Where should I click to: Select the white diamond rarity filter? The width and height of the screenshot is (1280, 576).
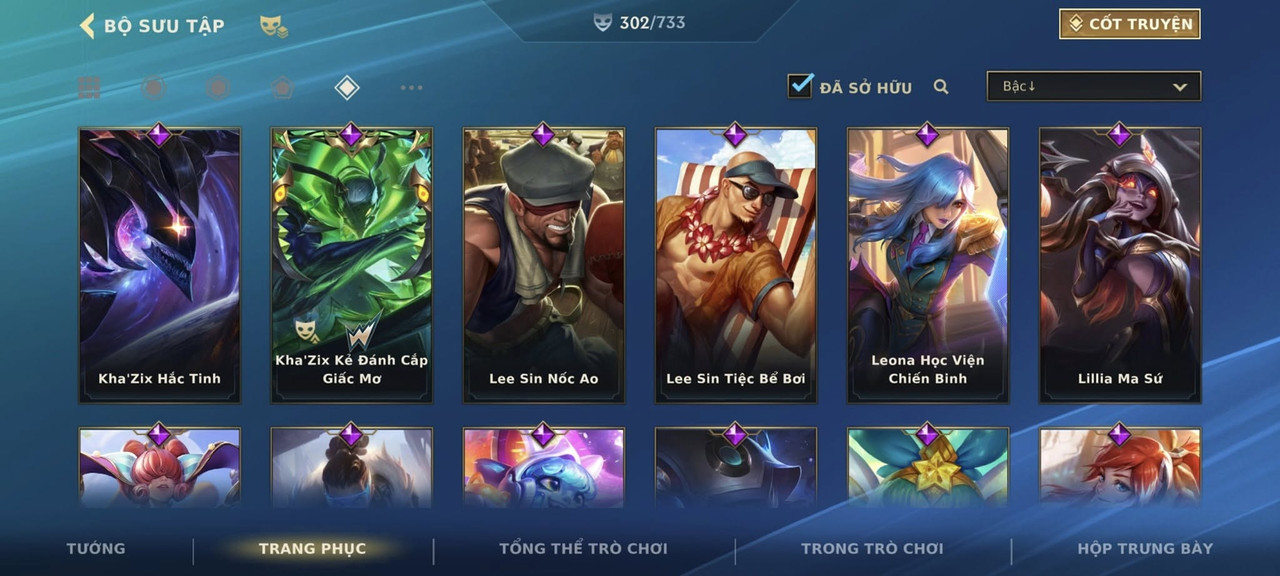(346, 88)
